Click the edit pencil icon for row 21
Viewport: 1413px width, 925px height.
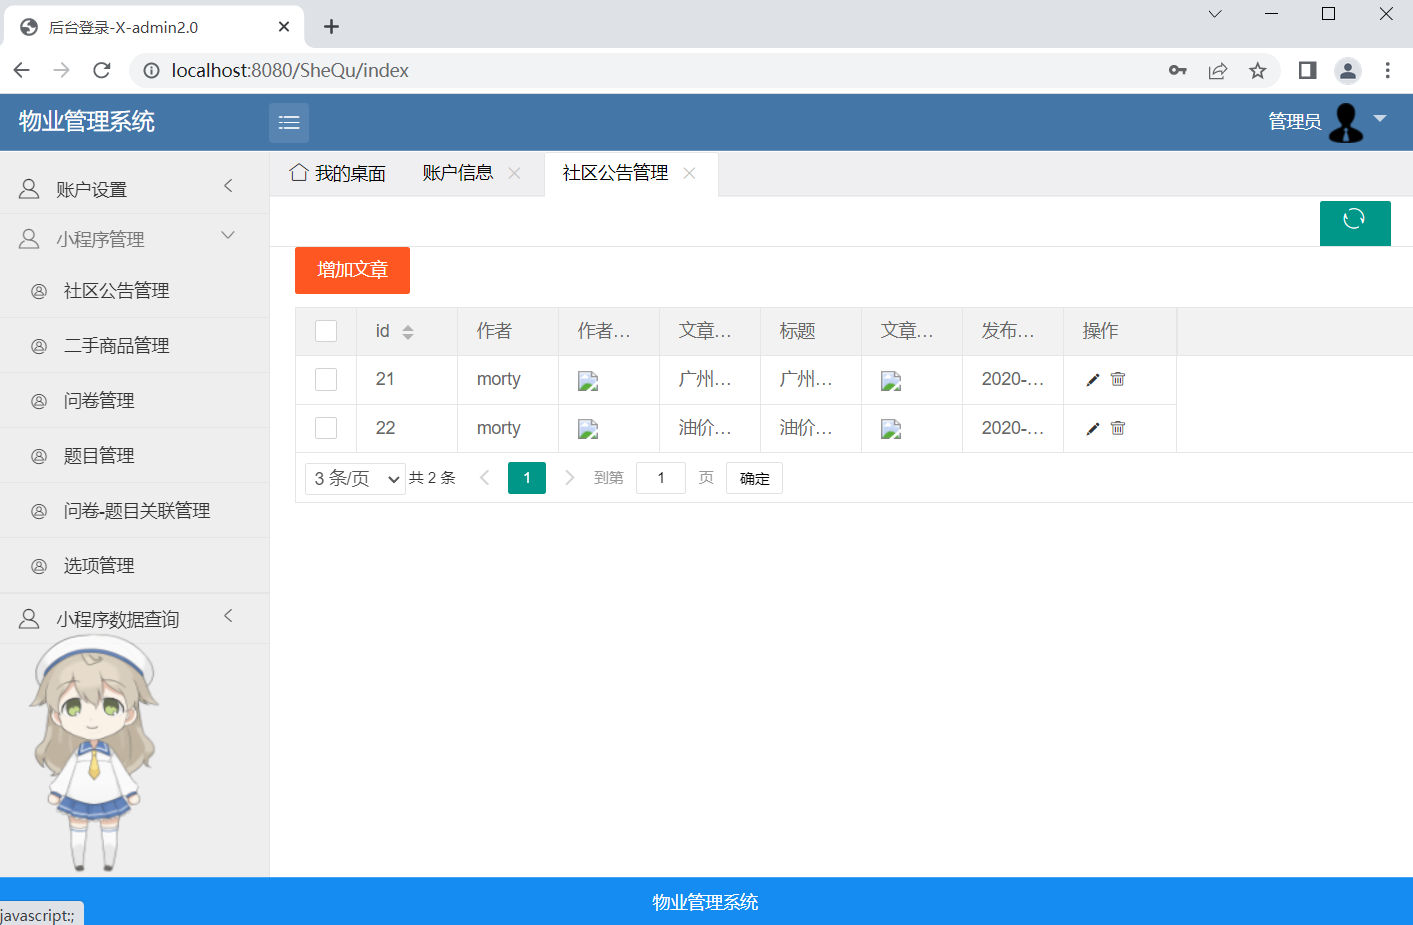(1093, 380)
